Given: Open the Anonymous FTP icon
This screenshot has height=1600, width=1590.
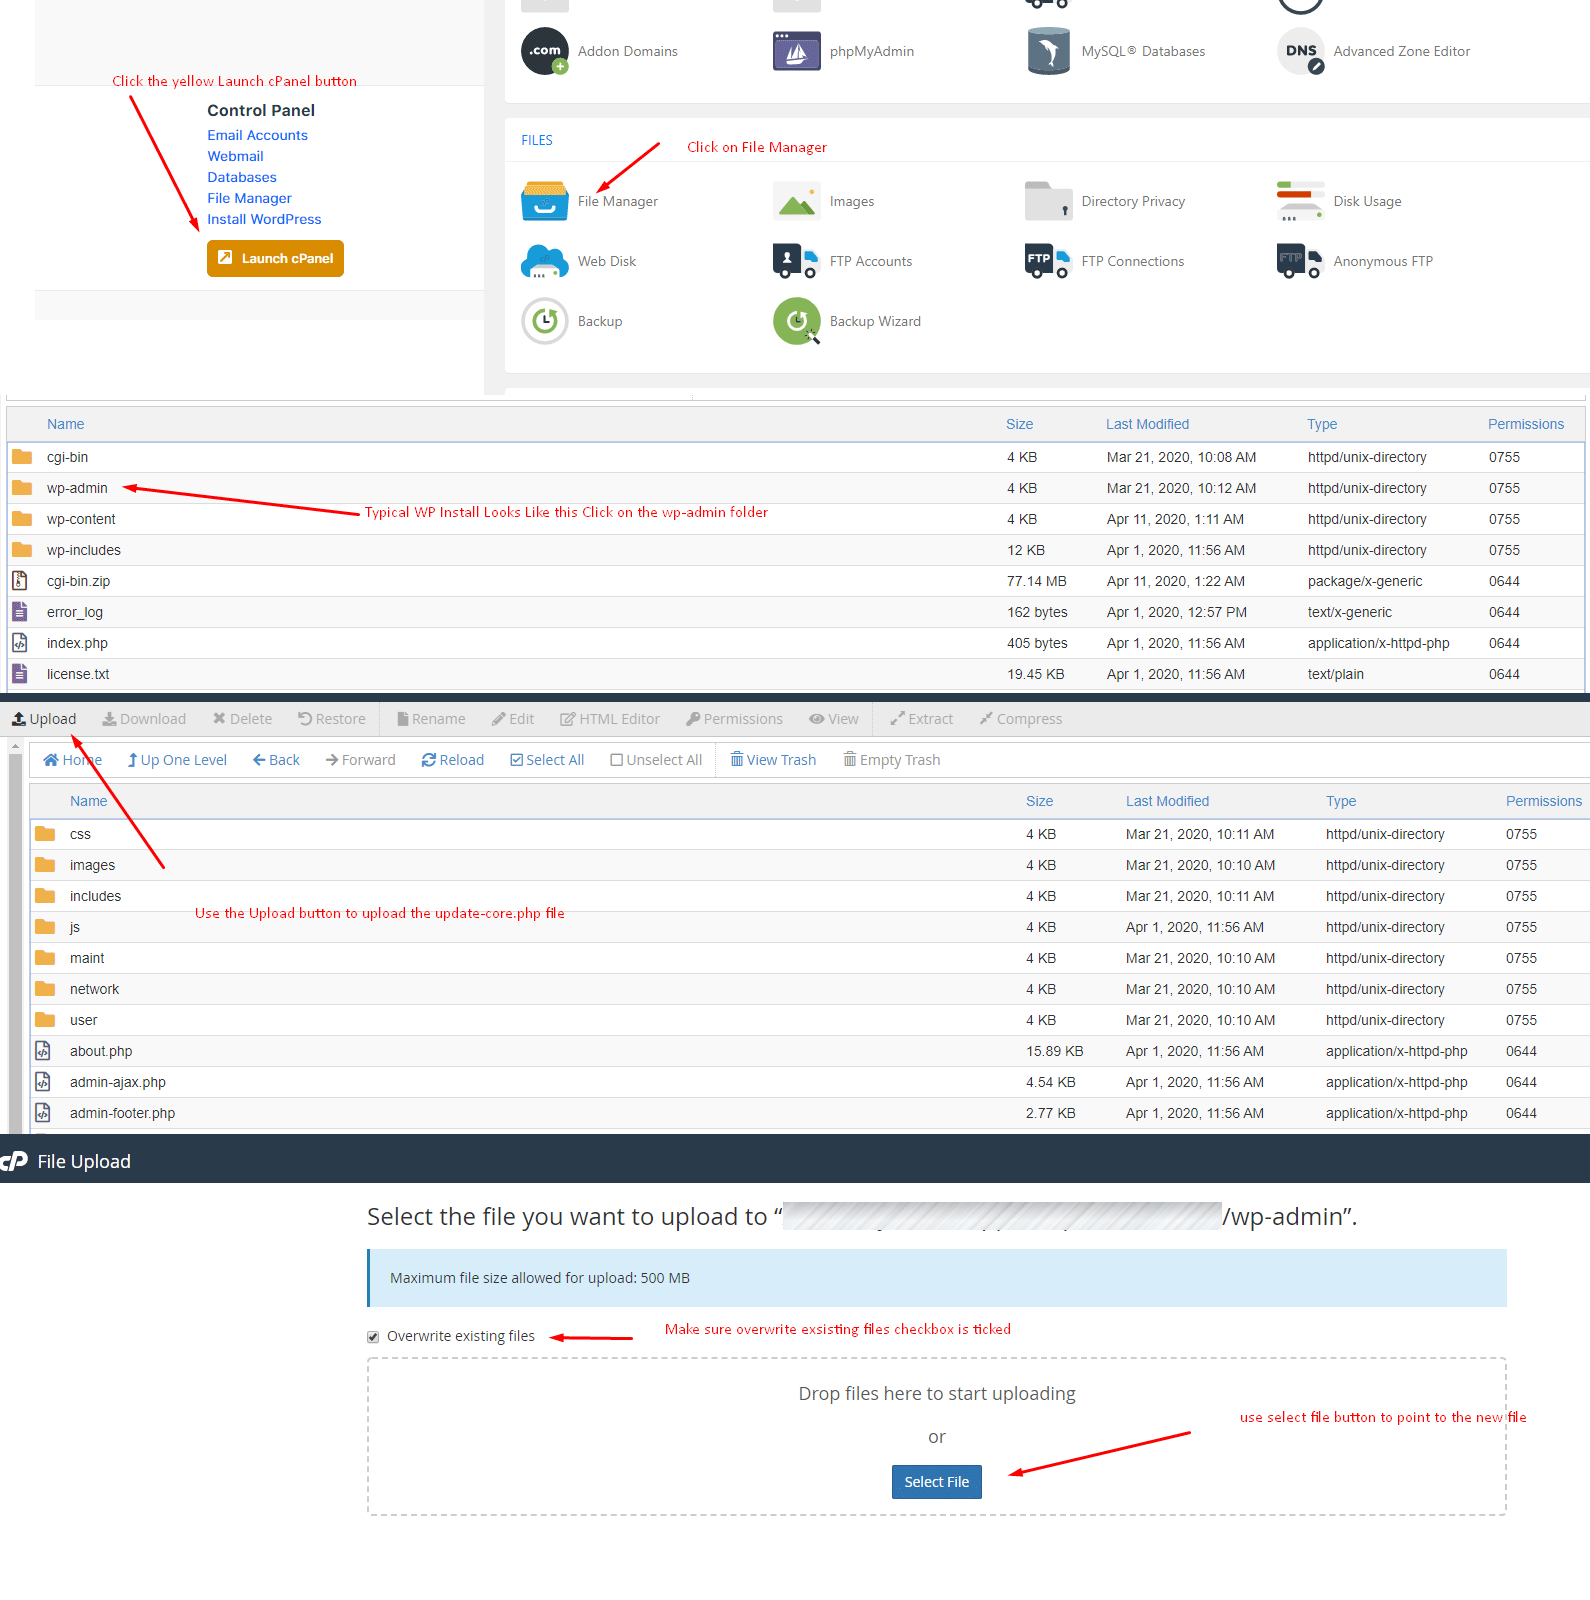Looking at the screenshot, I should pyautogui.click(x=1301, y=261).
